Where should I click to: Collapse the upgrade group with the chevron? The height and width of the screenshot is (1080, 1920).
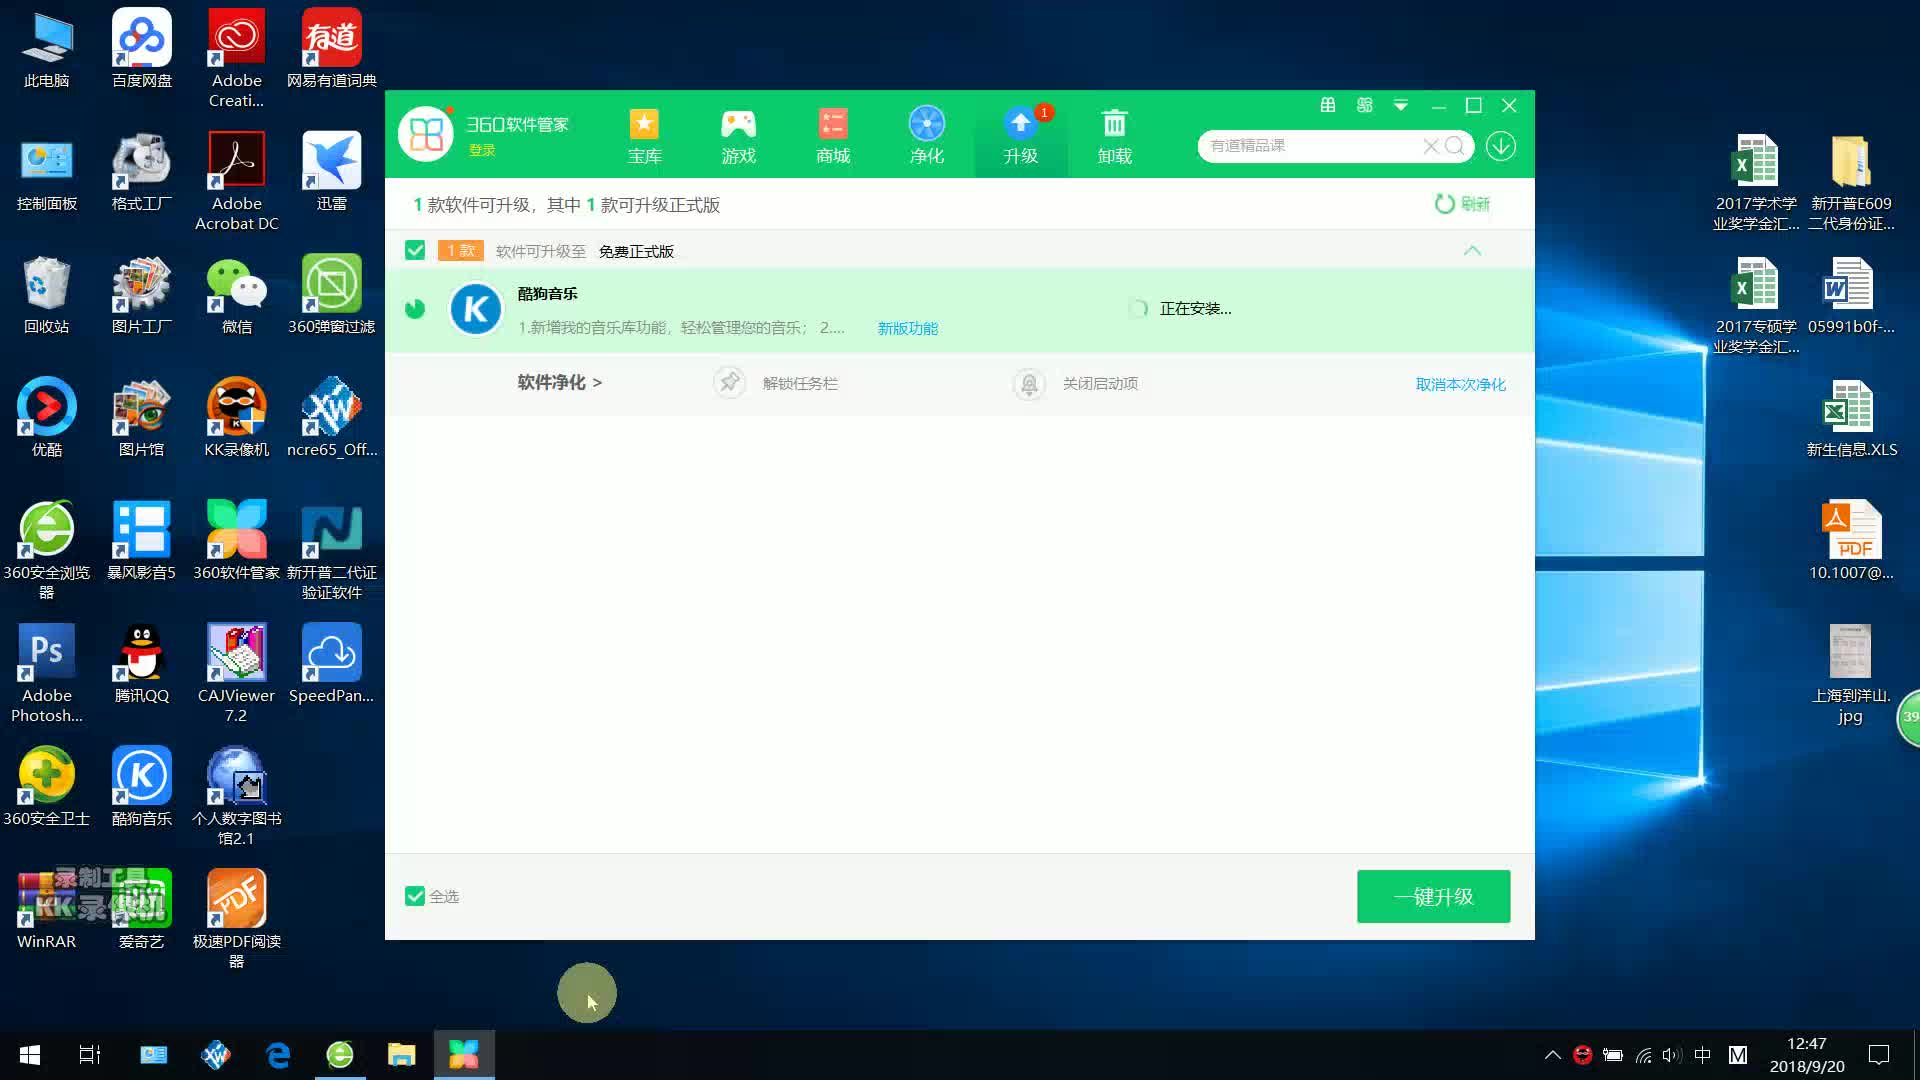point(1472,250)
